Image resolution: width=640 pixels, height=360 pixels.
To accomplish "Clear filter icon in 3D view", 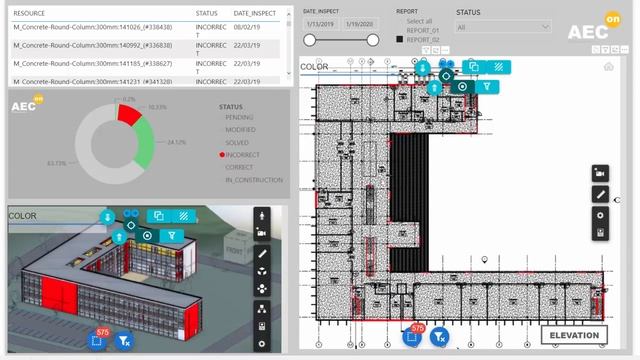I will (124, 340).
